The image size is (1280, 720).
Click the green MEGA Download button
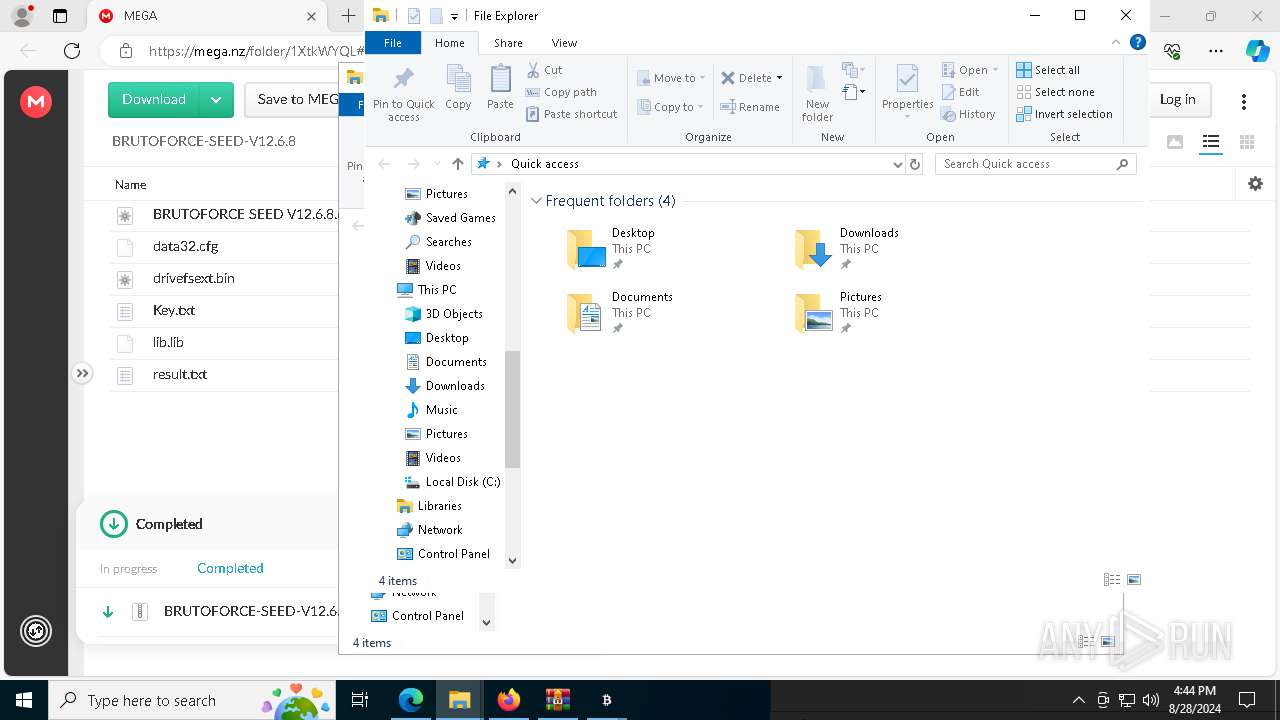pyautogui.click(x=154, y=100)
